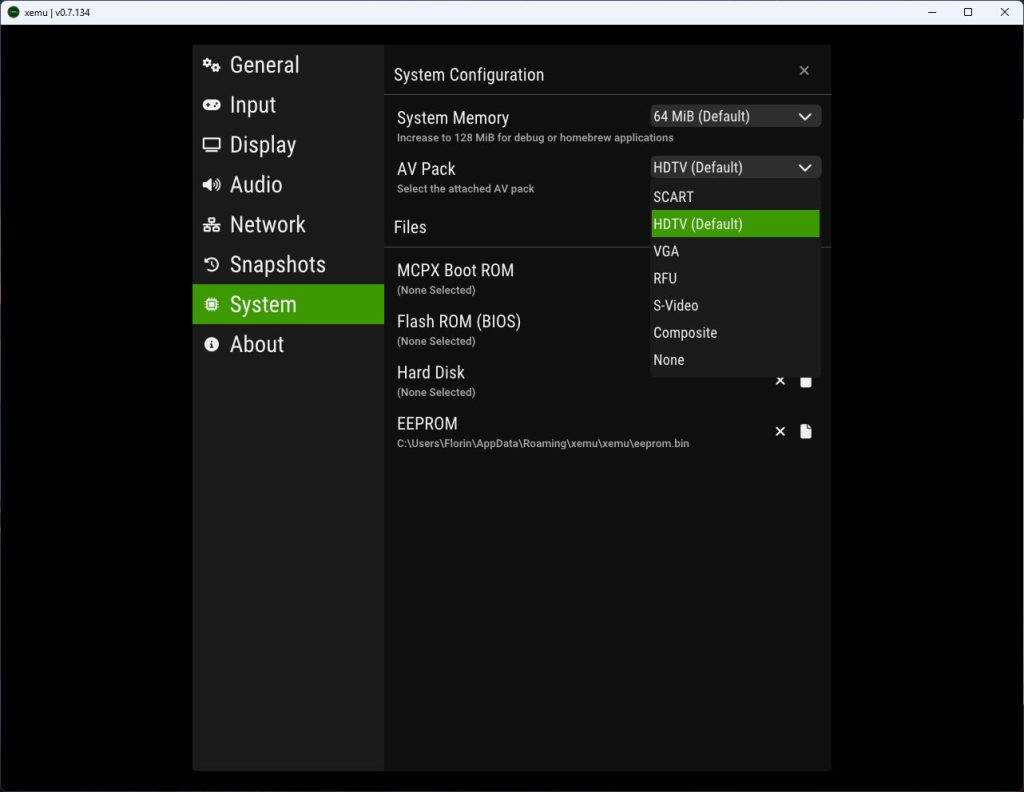Click the MCPX Boot ROM label

point(455,270)
